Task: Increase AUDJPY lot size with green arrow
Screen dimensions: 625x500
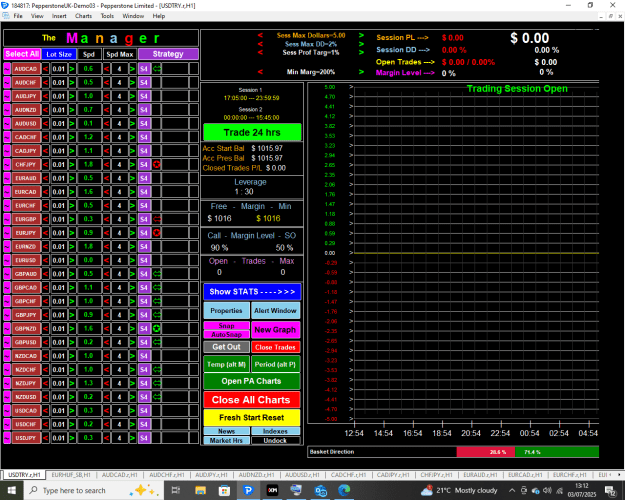Action: (x=72, y=96)
